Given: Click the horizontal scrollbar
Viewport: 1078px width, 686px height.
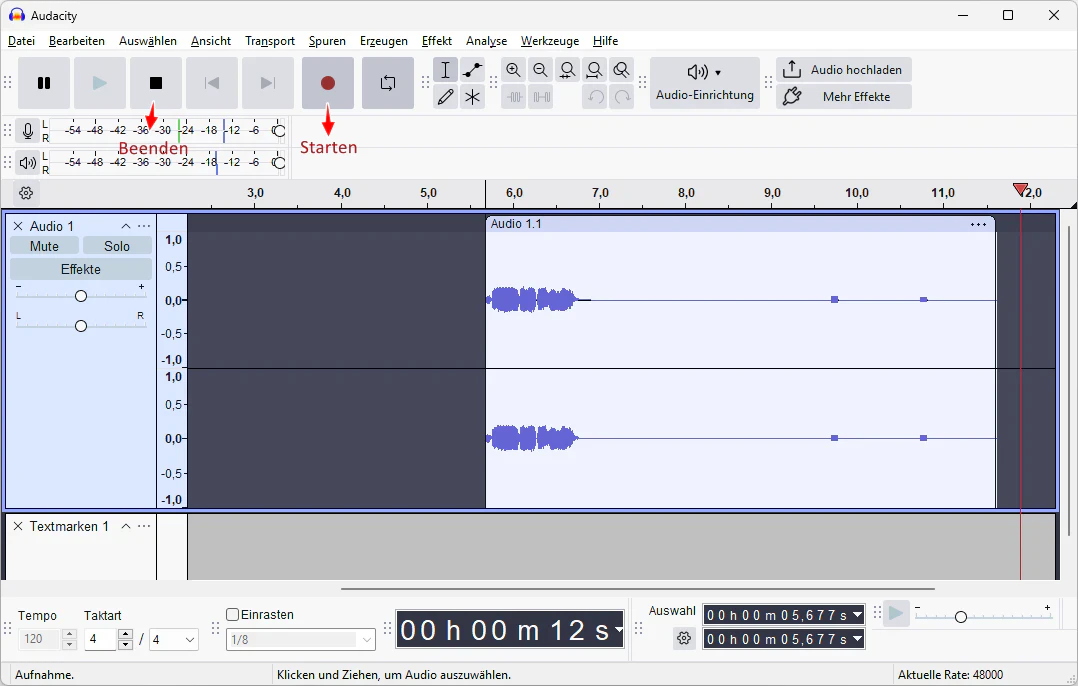Looking at the screenshot, I should [x=637, y=588].
